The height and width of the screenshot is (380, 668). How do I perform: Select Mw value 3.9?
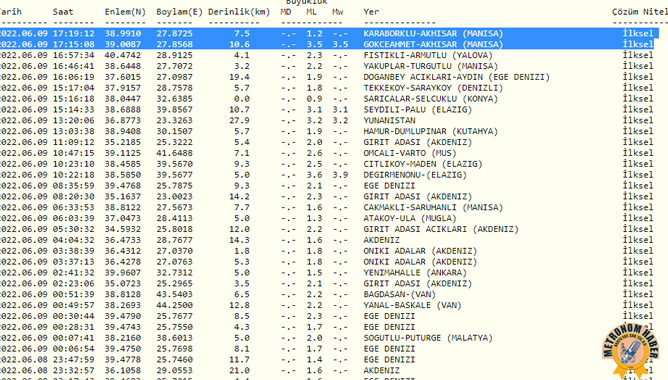pyautogui.click(x=340, y=175)
